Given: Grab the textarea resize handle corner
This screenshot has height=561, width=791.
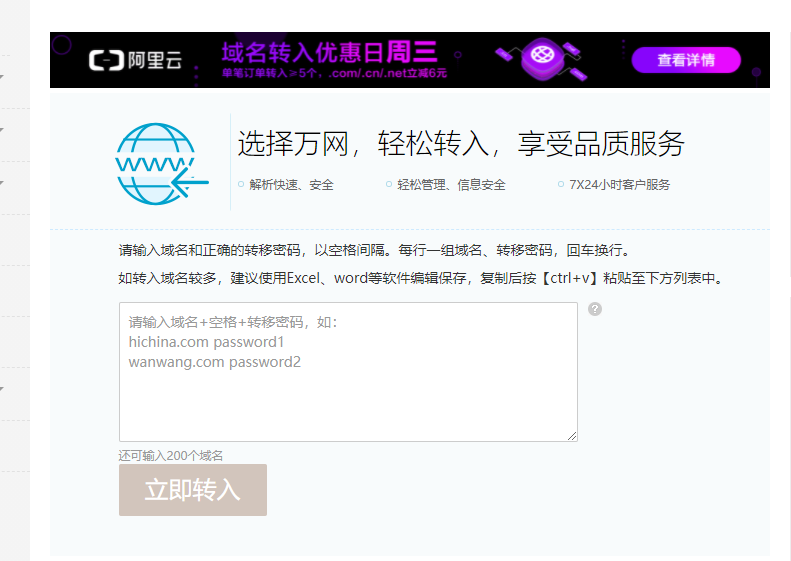Looking at the screenshot, I should pos(572,436).
